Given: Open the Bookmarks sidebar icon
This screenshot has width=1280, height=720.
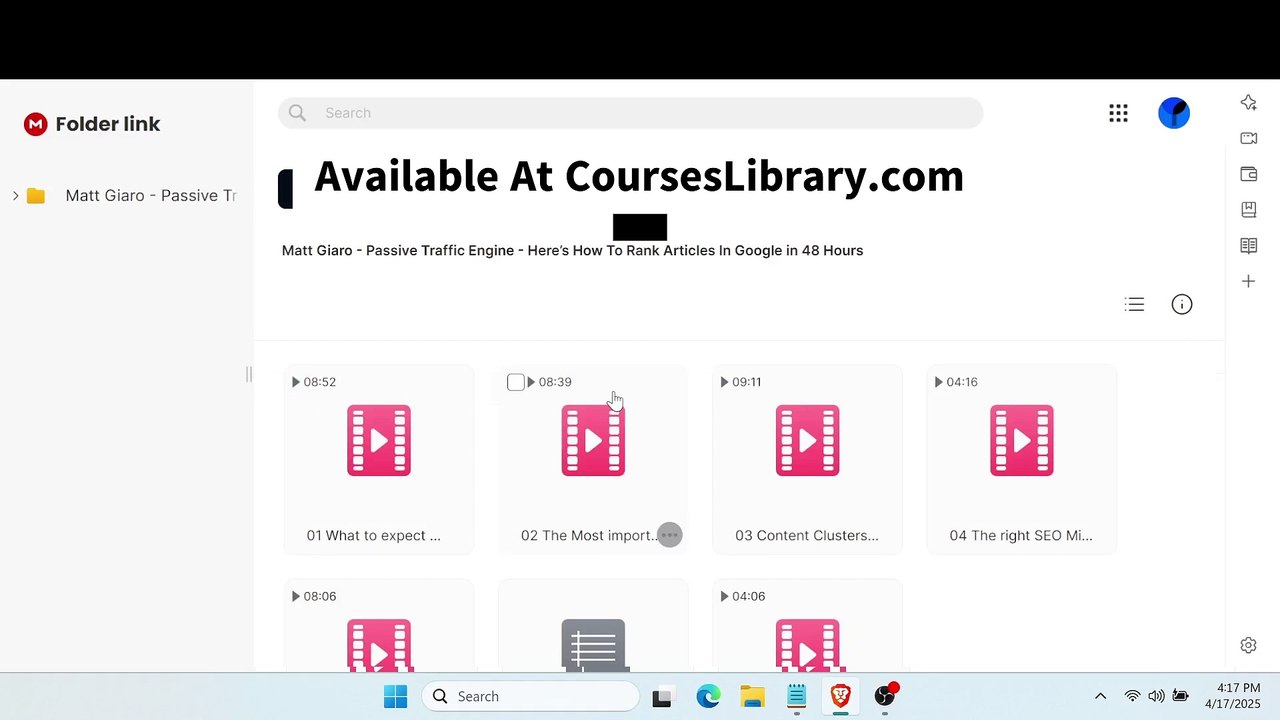Looking at the screenshot, I should pyautogui.click(x=1249, y=210).
